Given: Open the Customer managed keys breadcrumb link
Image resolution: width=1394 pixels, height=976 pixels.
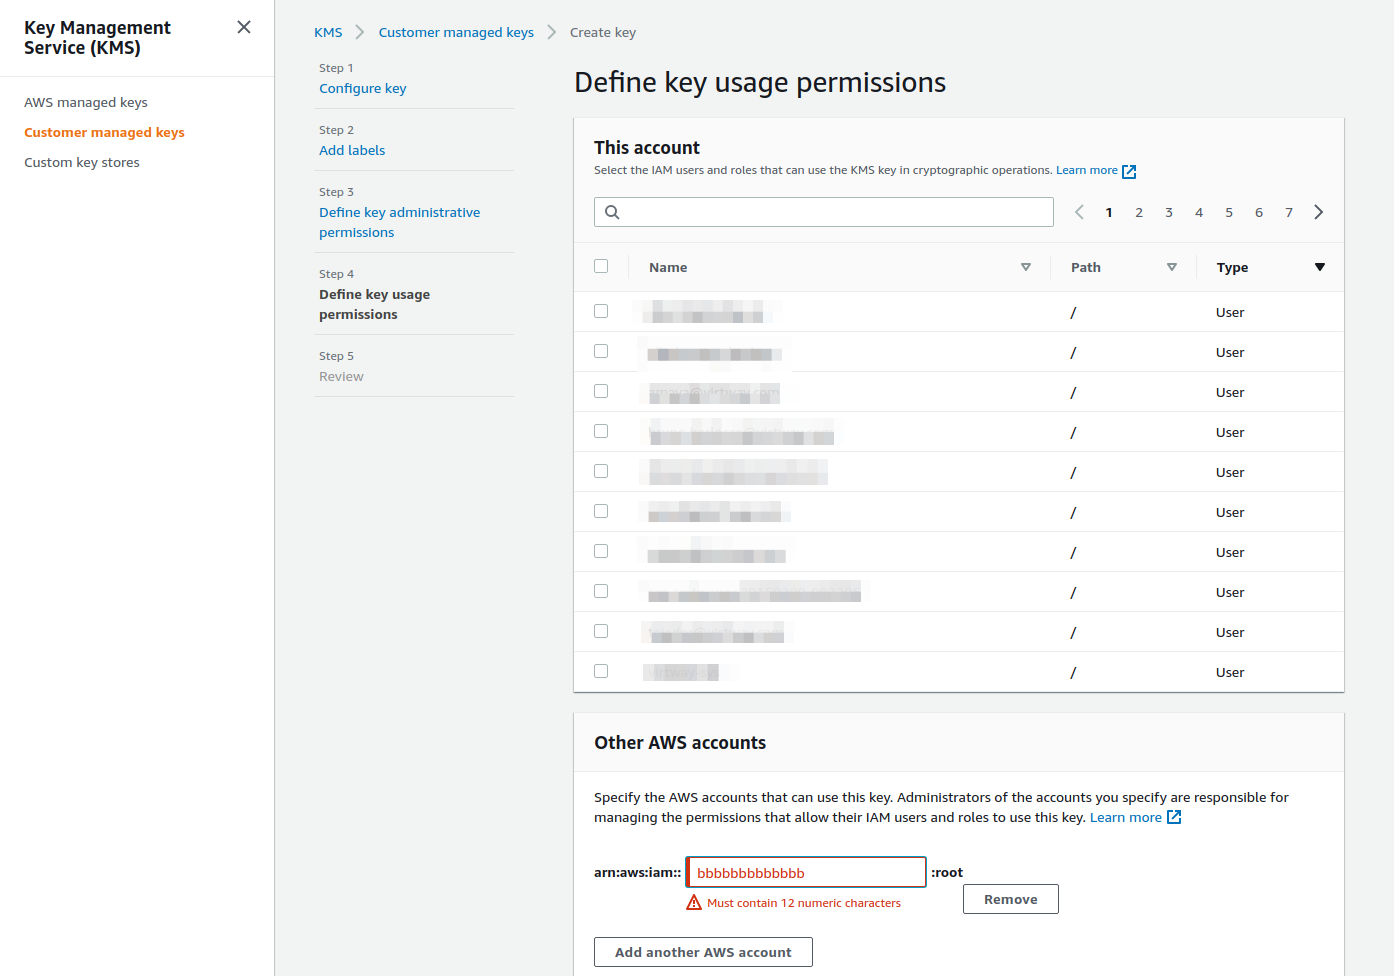Looking at the screenshot, I should pos(456,31).
